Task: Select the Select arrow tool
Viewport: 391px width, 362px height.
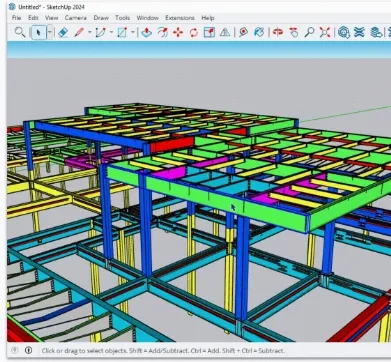Action: (38, 32)
